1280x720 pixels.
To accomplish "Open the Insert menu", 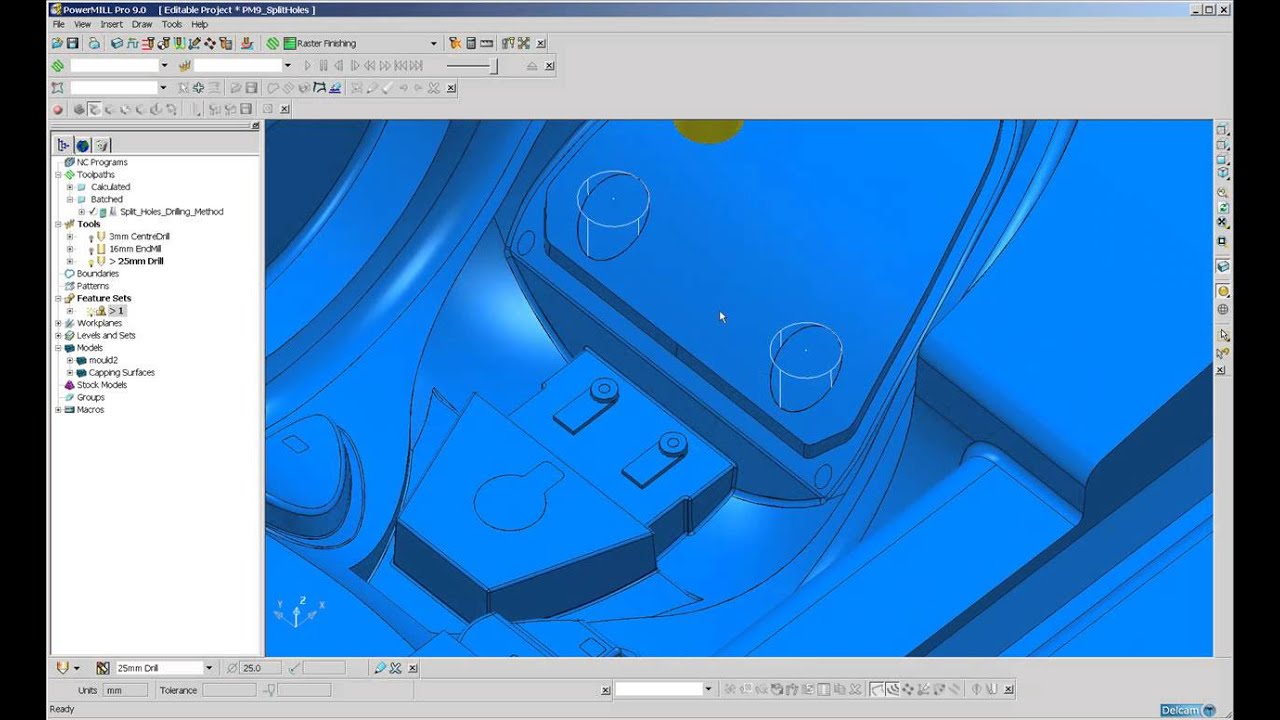I will (111, 24).
